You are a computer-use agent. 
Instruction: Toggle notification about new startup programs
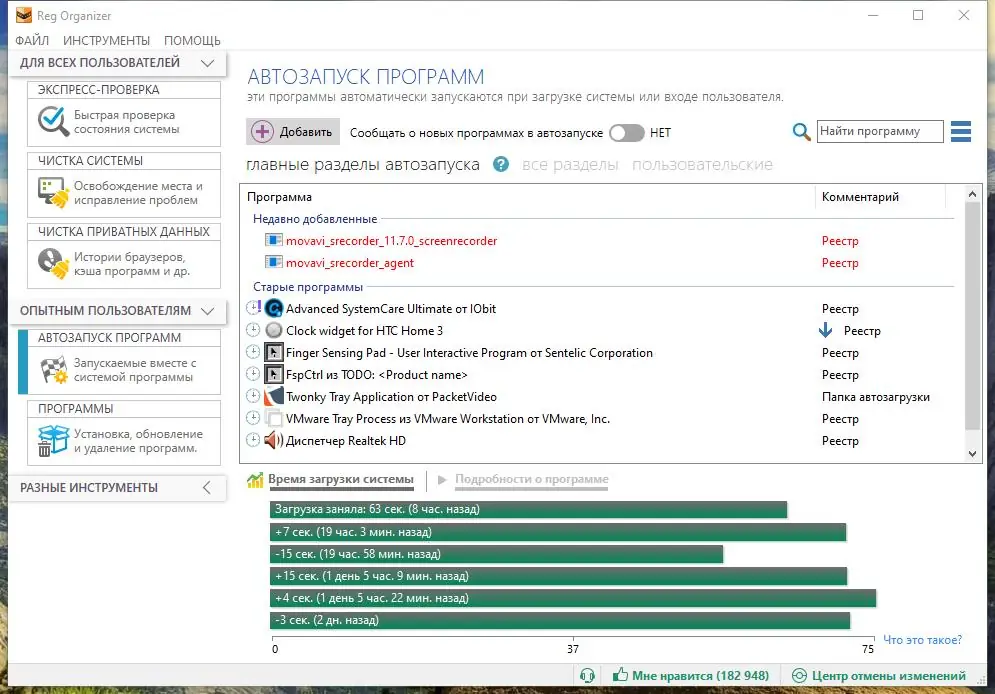(x=626, y=133)
